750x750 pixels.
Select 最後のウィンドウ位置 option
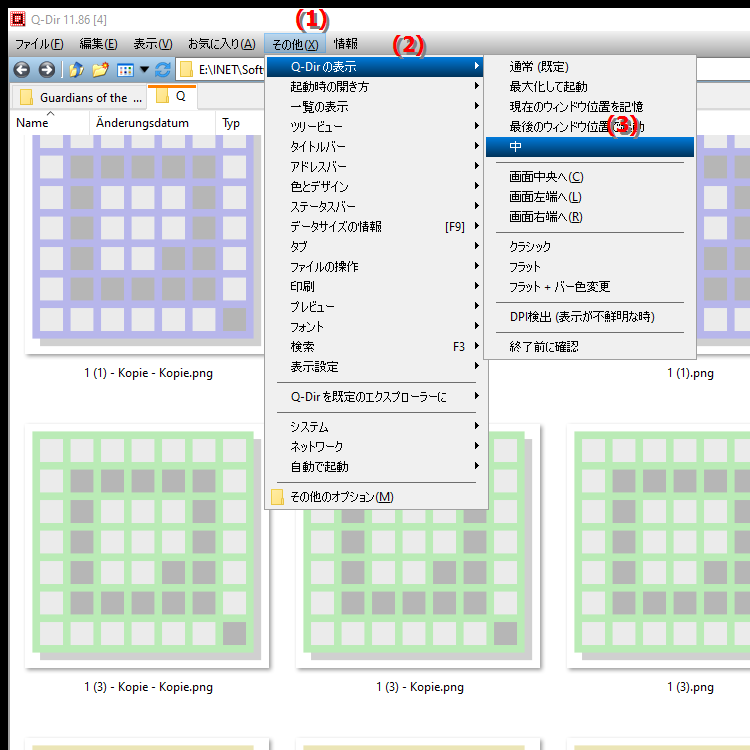click(590, 127)
